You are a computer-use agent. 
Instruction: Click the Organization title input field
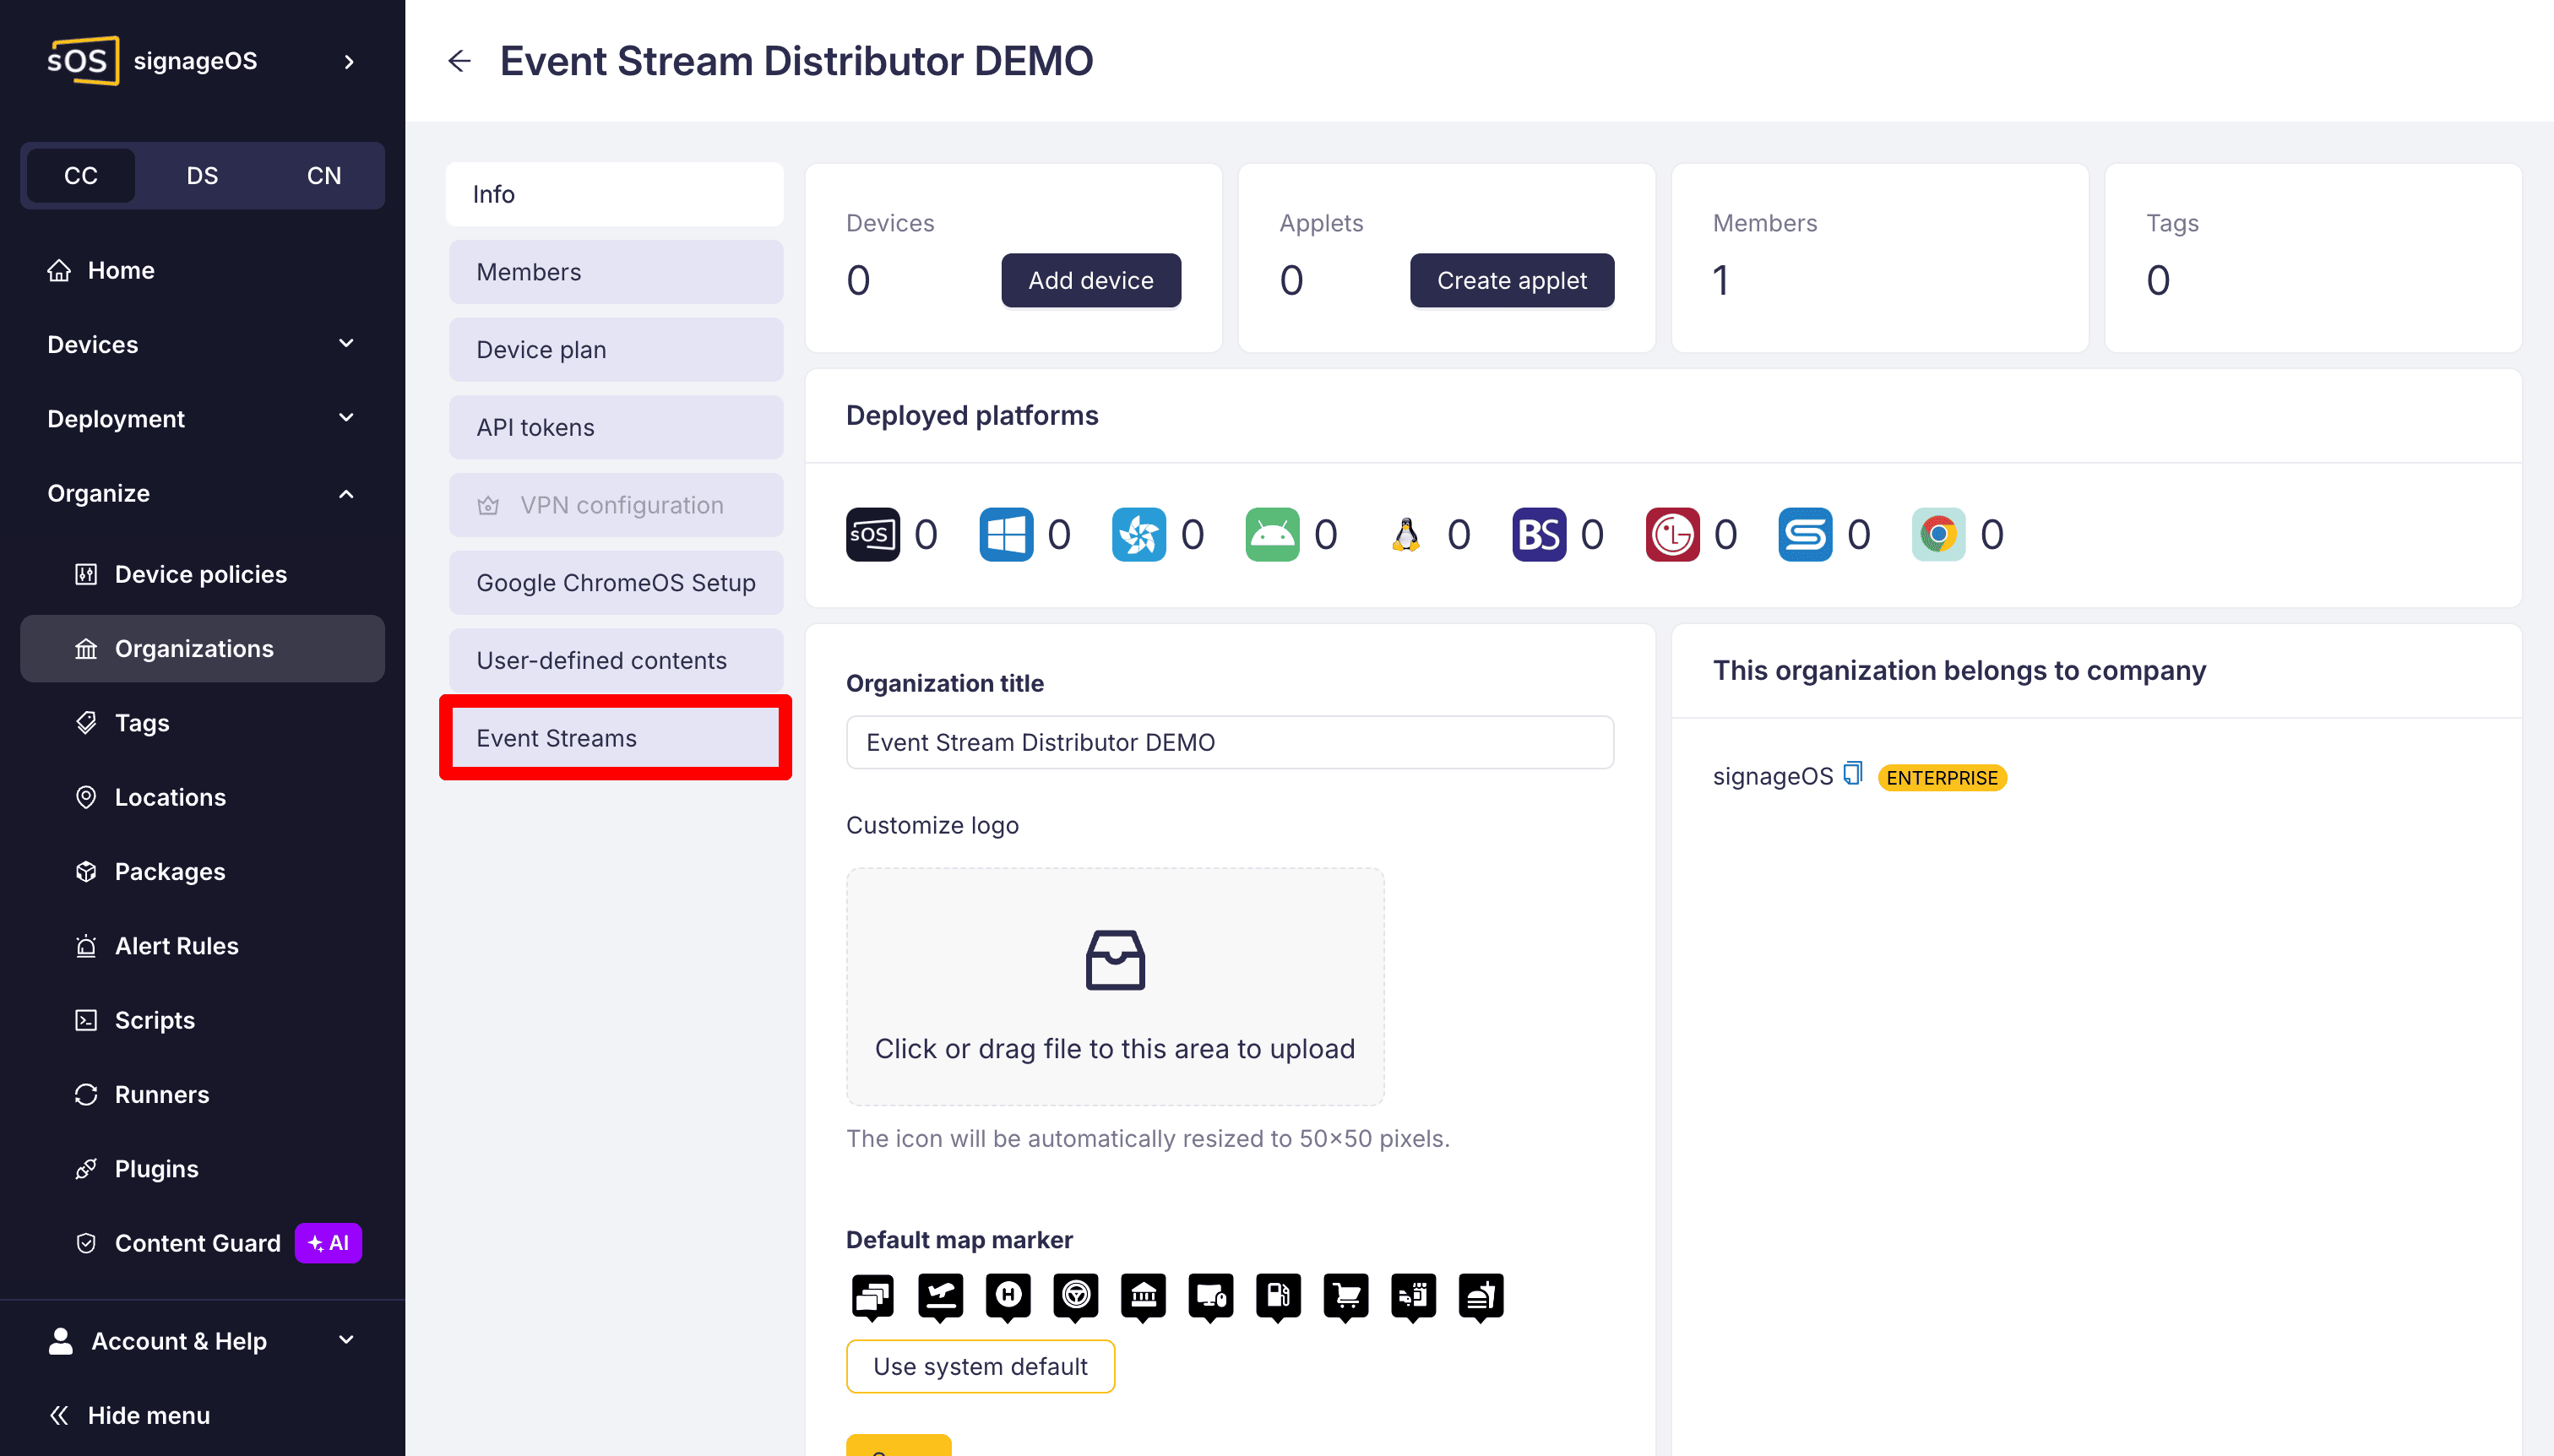[1229, 742]
